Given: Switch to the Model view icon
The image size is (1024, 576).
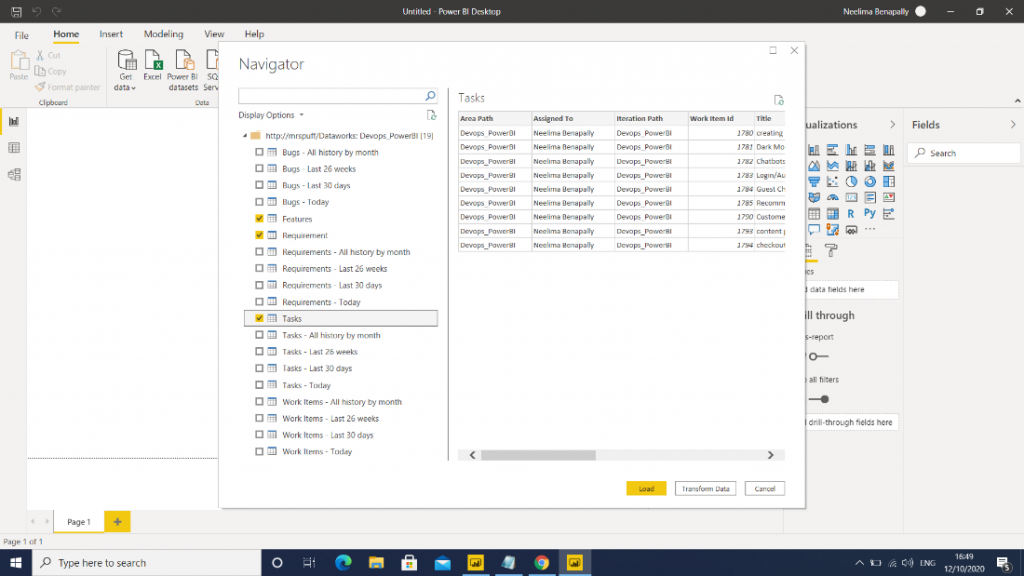Looking at the screenshot, I should pos(14,175).
